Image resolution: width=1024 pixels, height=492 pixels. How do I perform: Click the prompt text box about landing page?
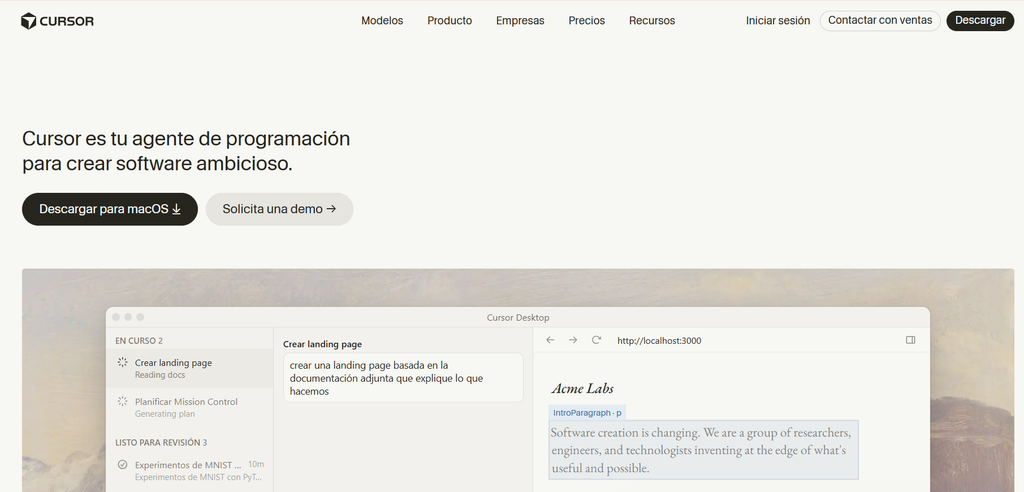coord(403,378)
